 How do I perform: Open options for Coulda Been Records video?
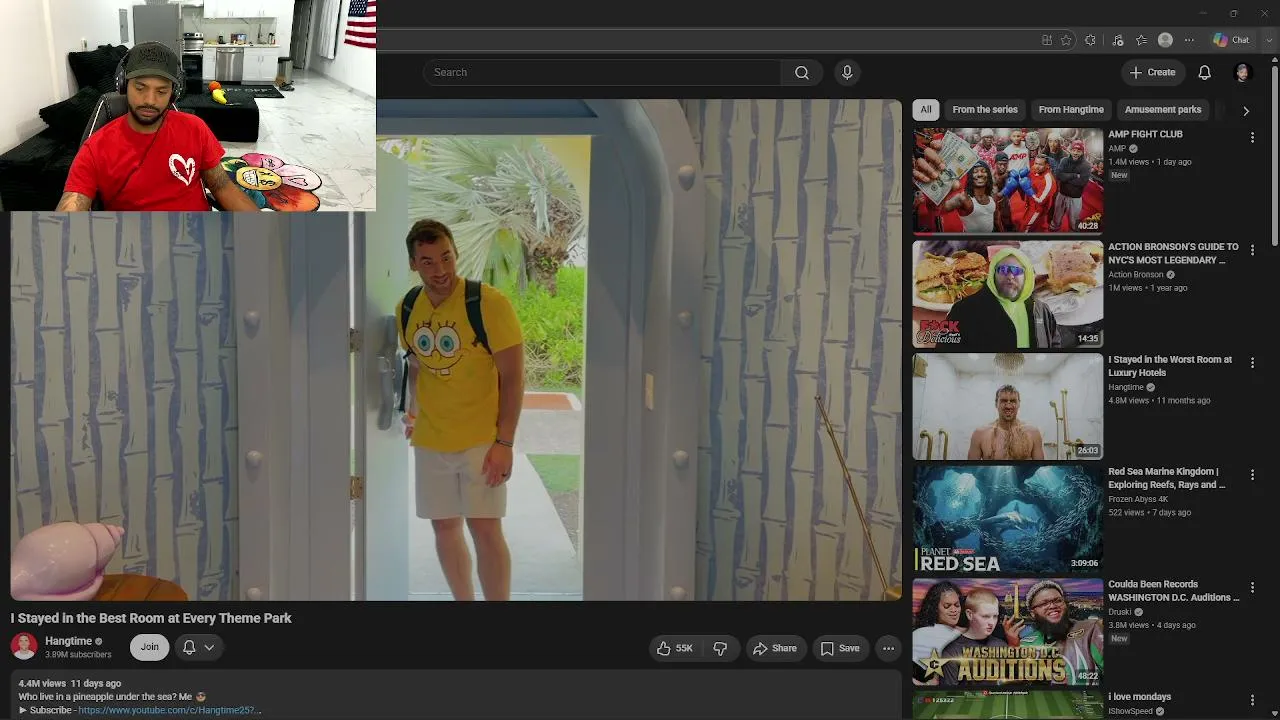pyautogui.click(x=1252, y=588)
